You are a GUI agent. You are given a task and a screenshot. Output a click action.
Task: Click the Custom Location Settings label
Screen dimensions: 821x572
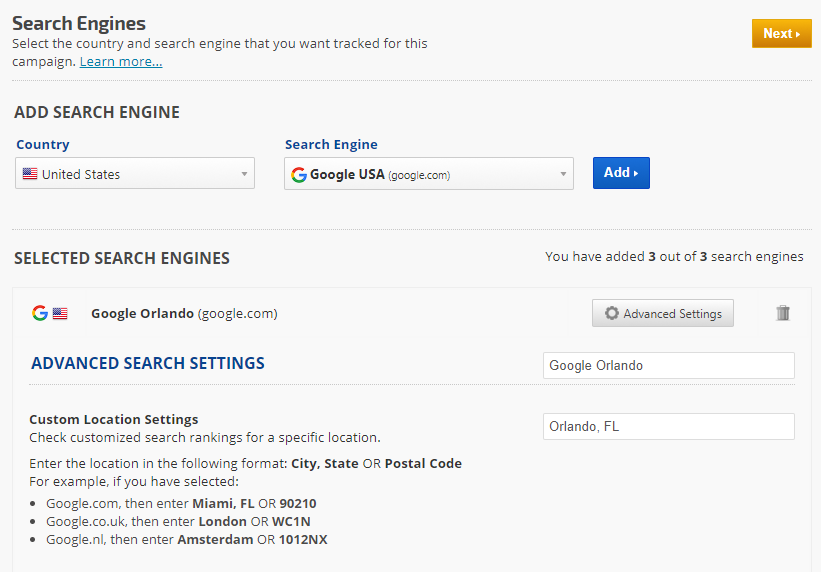[x=114, y=420]
